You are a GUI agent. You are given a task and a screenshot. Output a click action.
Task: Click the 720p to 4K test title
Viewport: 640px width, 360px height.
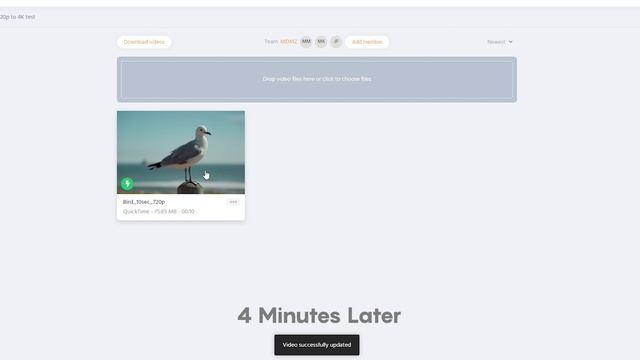point(17,17)
